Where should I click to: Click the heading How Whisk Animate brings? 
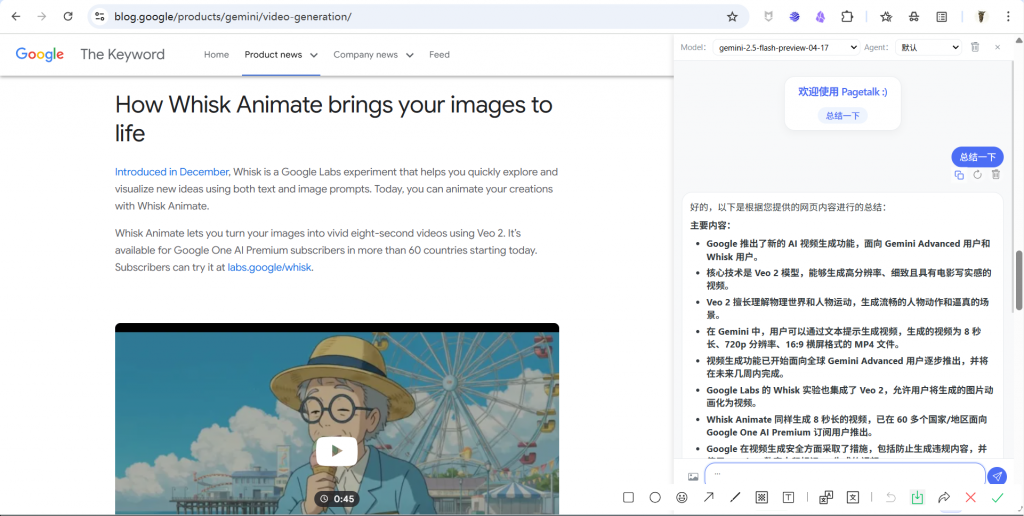(x=334, y=118)
